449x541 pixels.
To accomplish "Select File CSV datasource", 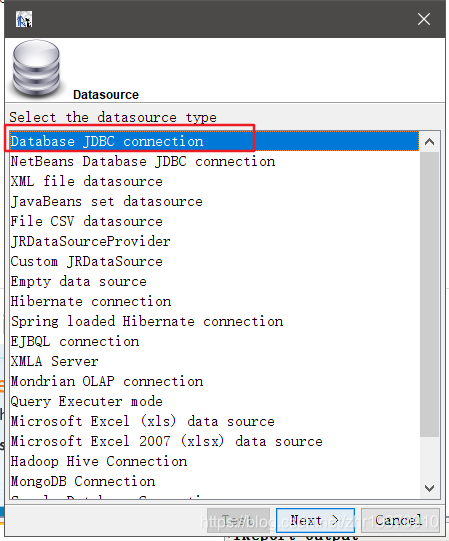I will (214, 221).
